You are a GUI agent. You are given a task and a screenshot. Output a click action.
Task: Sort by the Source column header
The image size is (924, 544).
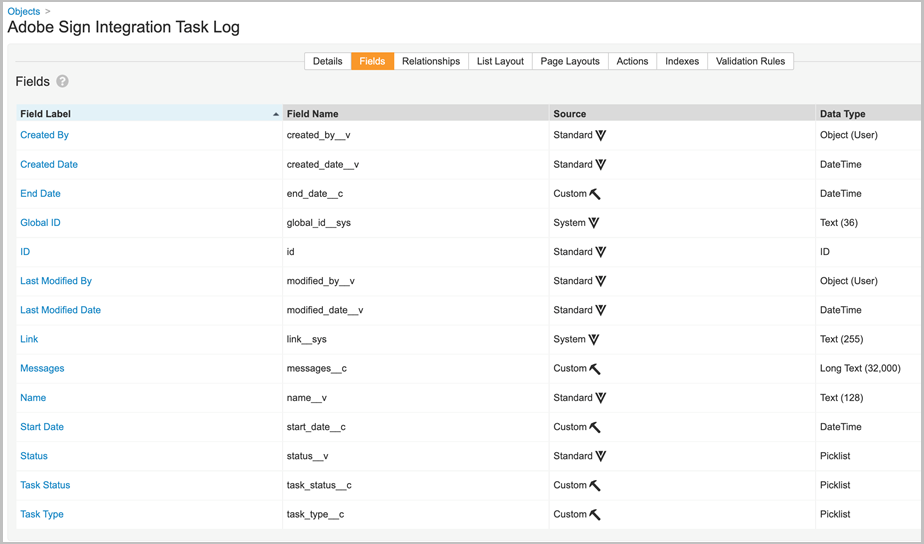[570, 114]
